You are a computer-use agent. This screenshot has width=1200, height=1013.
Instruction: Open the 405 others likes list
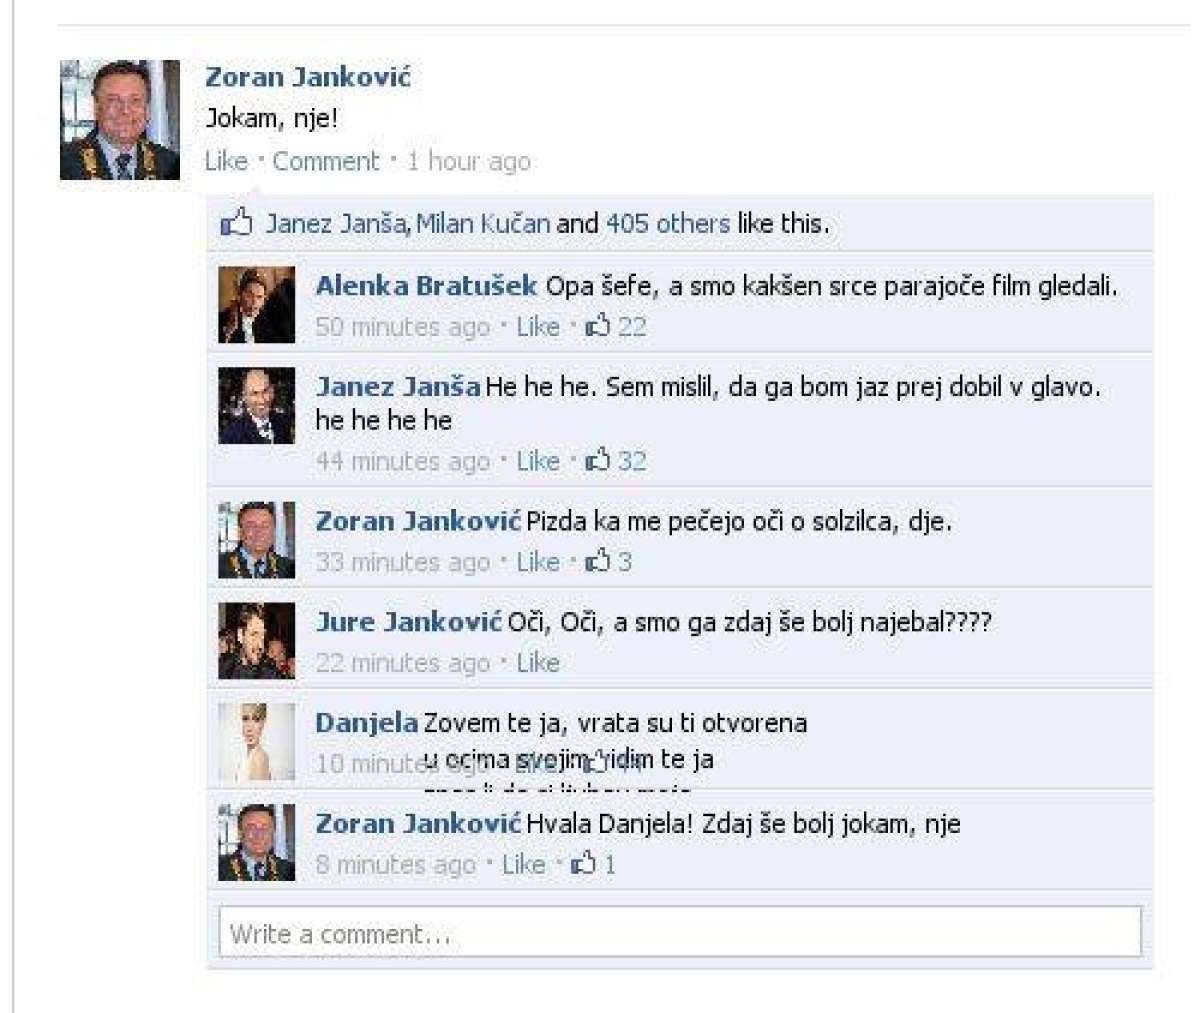pyautogui.click(x=668, y=223)
